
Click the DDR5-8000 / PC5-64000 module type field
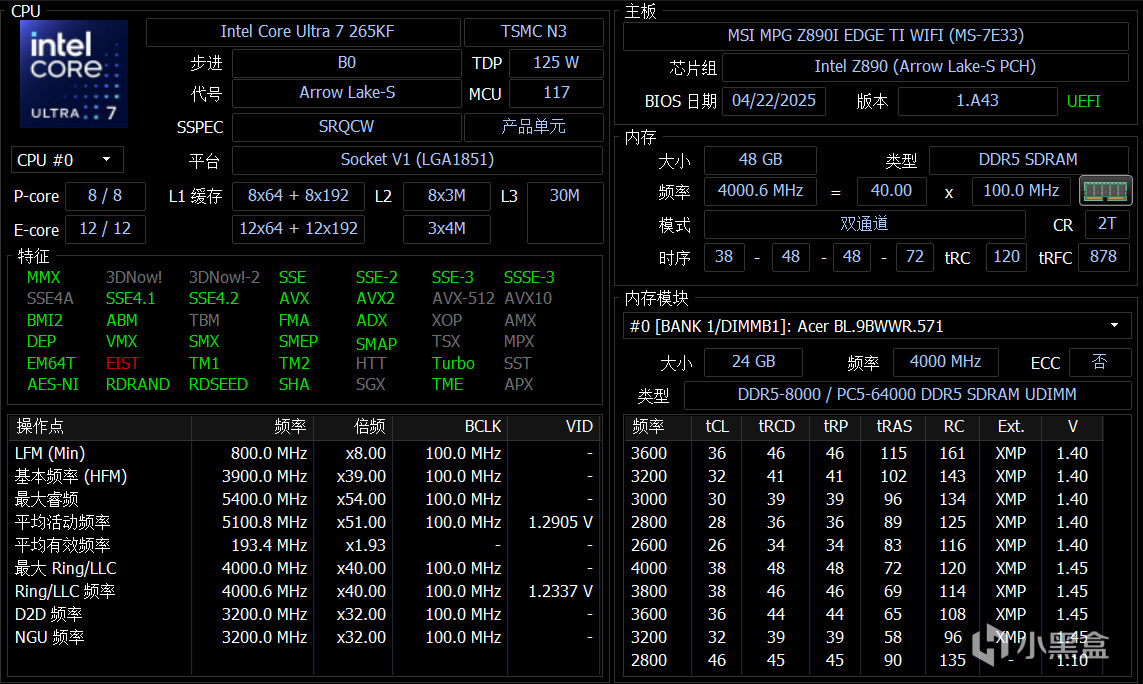907,395
